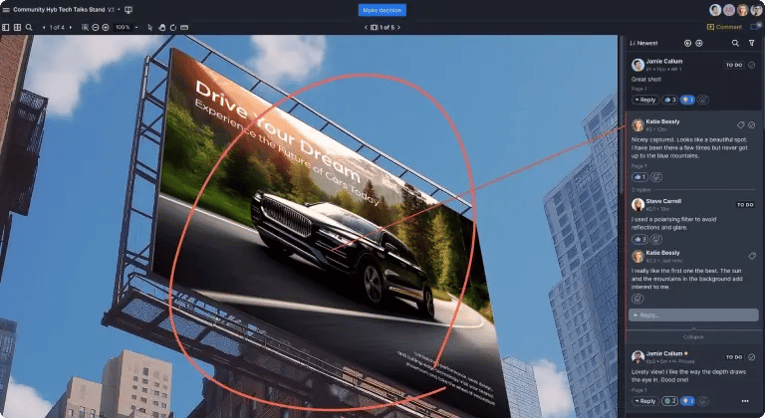Click the collapse all comments icon
The image size is (765, 418).
[687, 43]
